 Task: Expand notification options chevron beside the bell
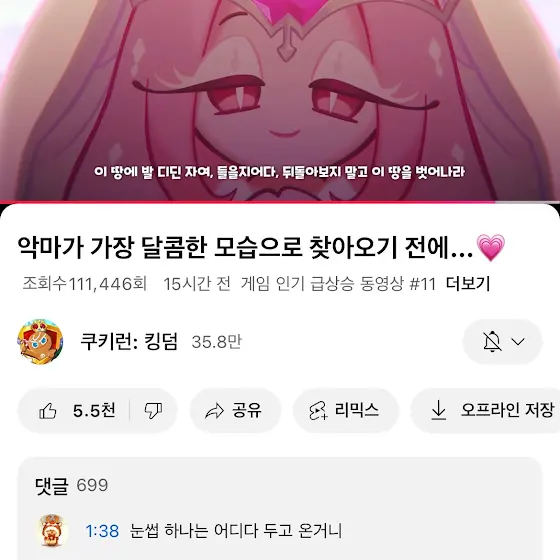[518, 341]
